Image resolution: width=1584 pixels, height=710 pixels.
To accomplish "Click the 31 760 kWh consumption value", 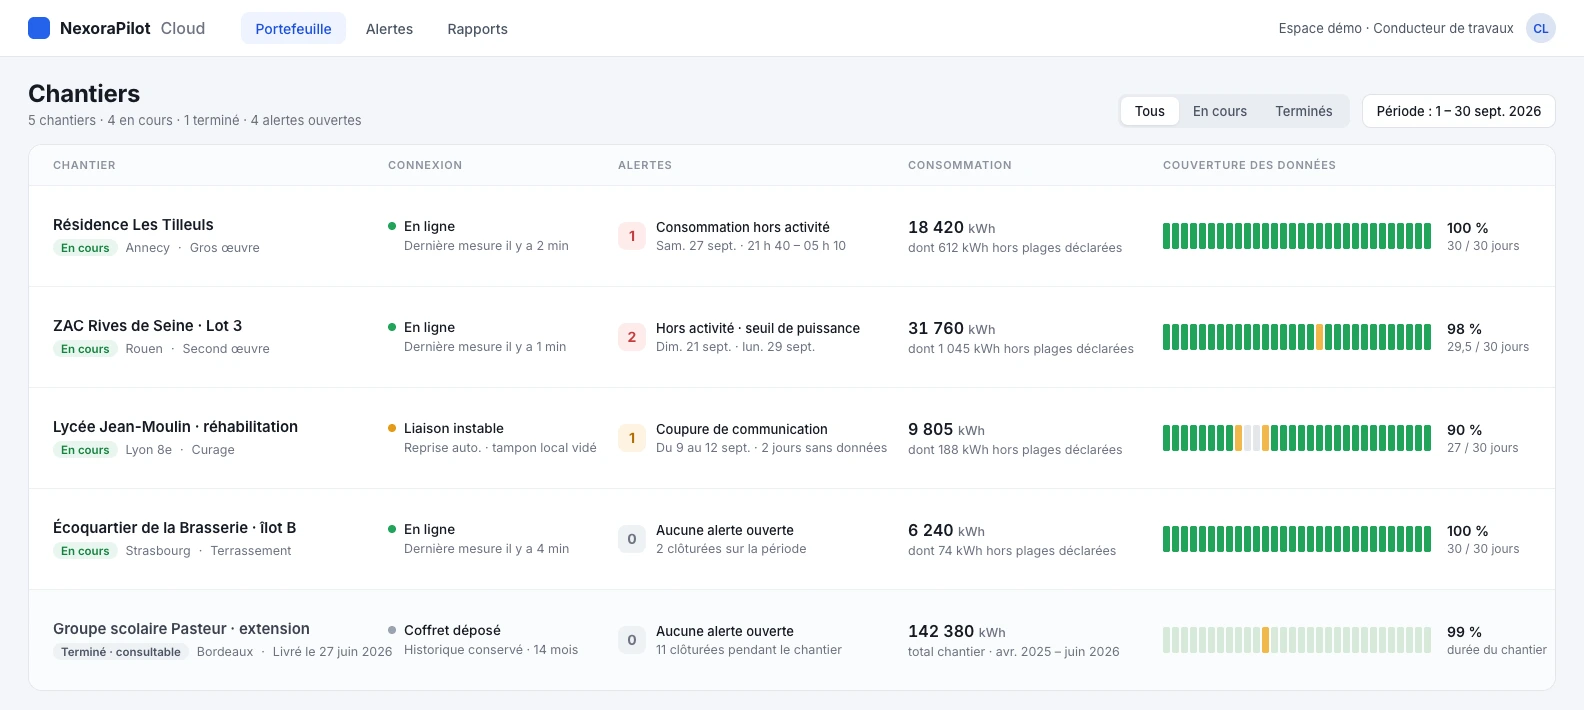I will [x=951, y=328].
